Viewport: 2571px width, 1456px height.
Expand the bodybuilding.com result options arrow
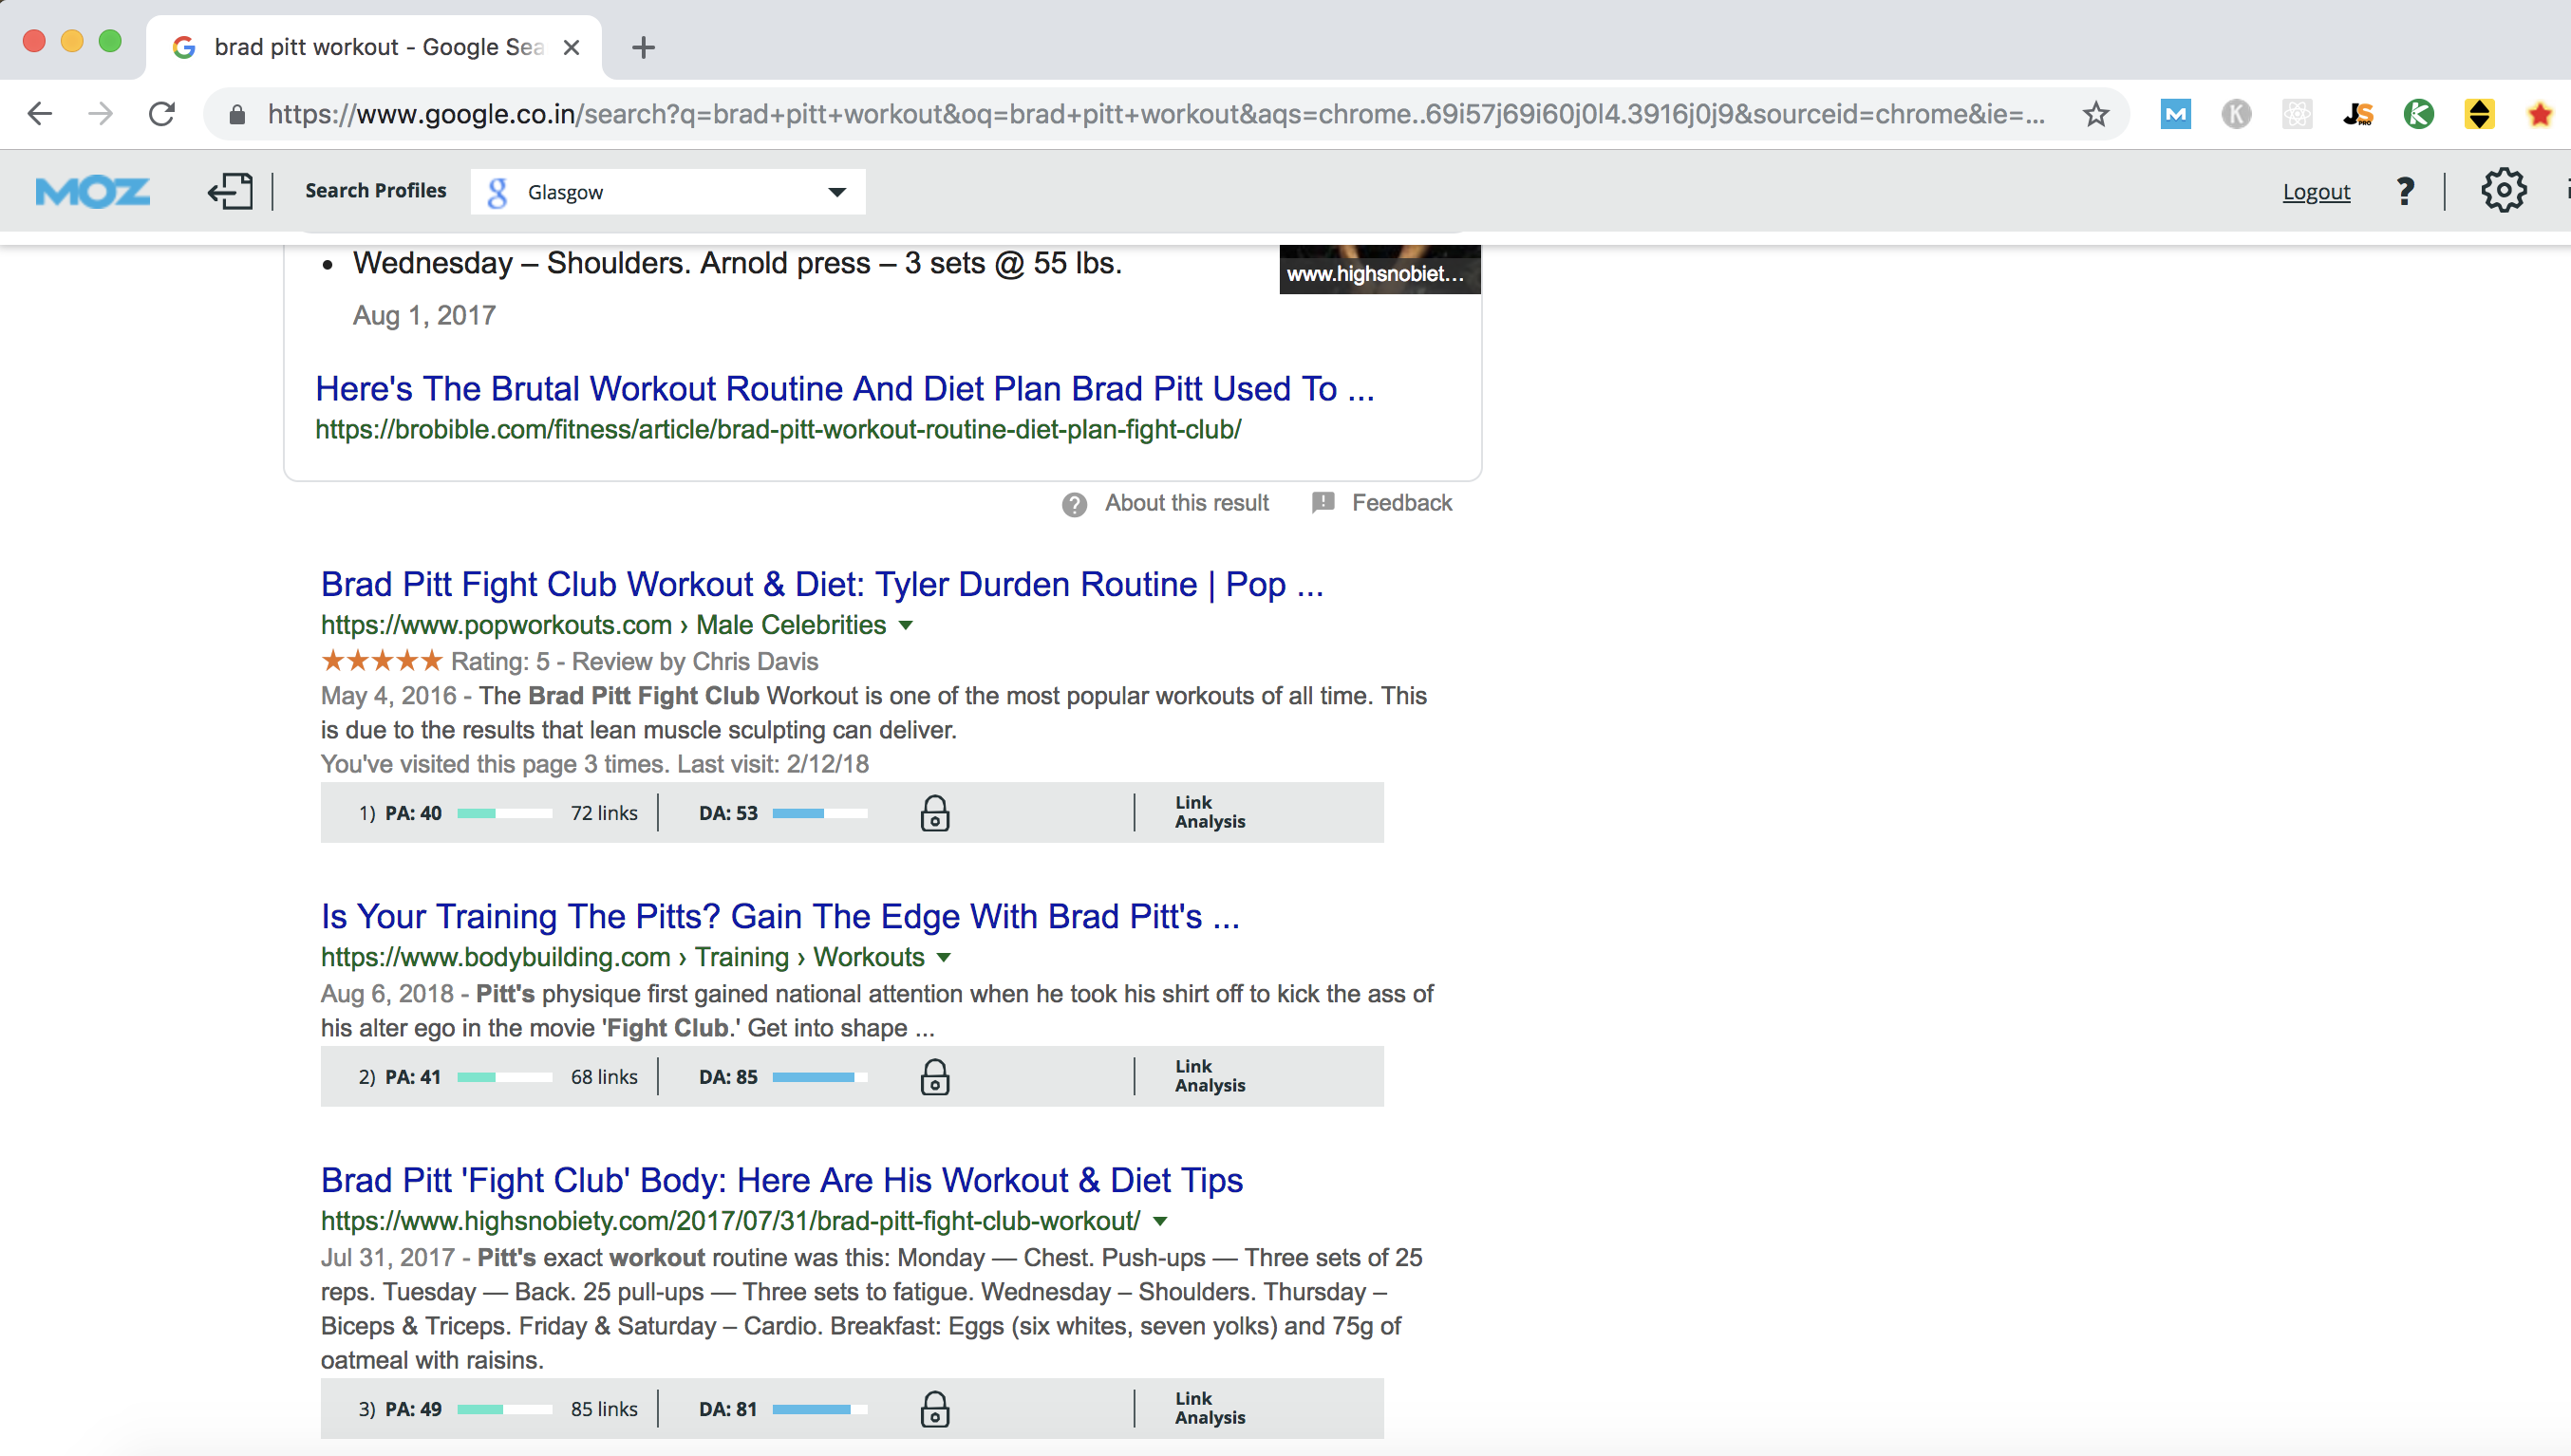[944, 958]
